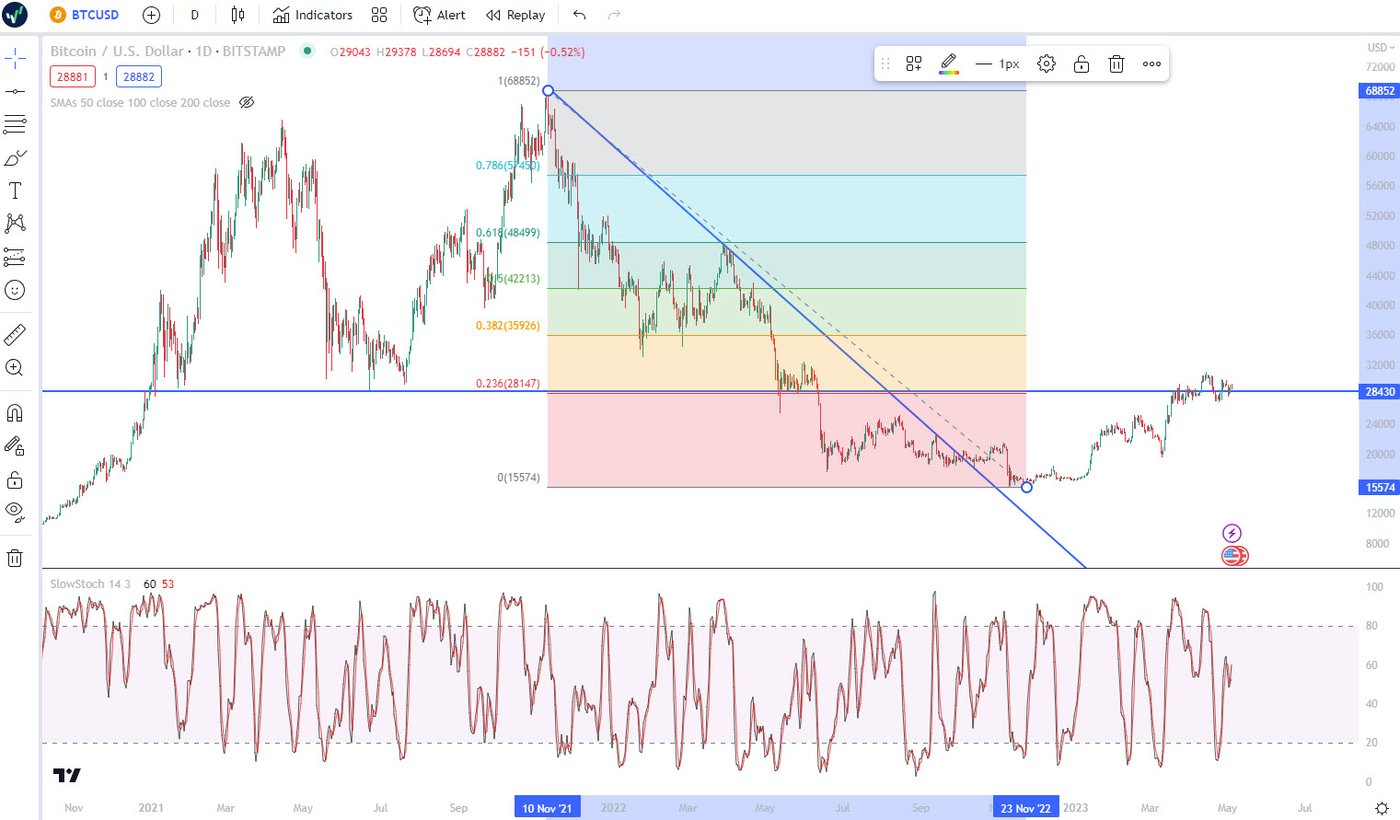The image size is (1400, 820).
Task: Click the Zoom In magnifier tool
Action: point(15,368)
